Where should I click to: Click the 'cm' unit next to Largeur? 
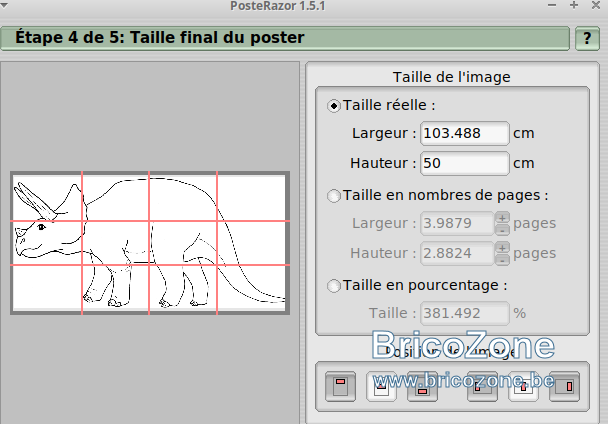point(524,133)
